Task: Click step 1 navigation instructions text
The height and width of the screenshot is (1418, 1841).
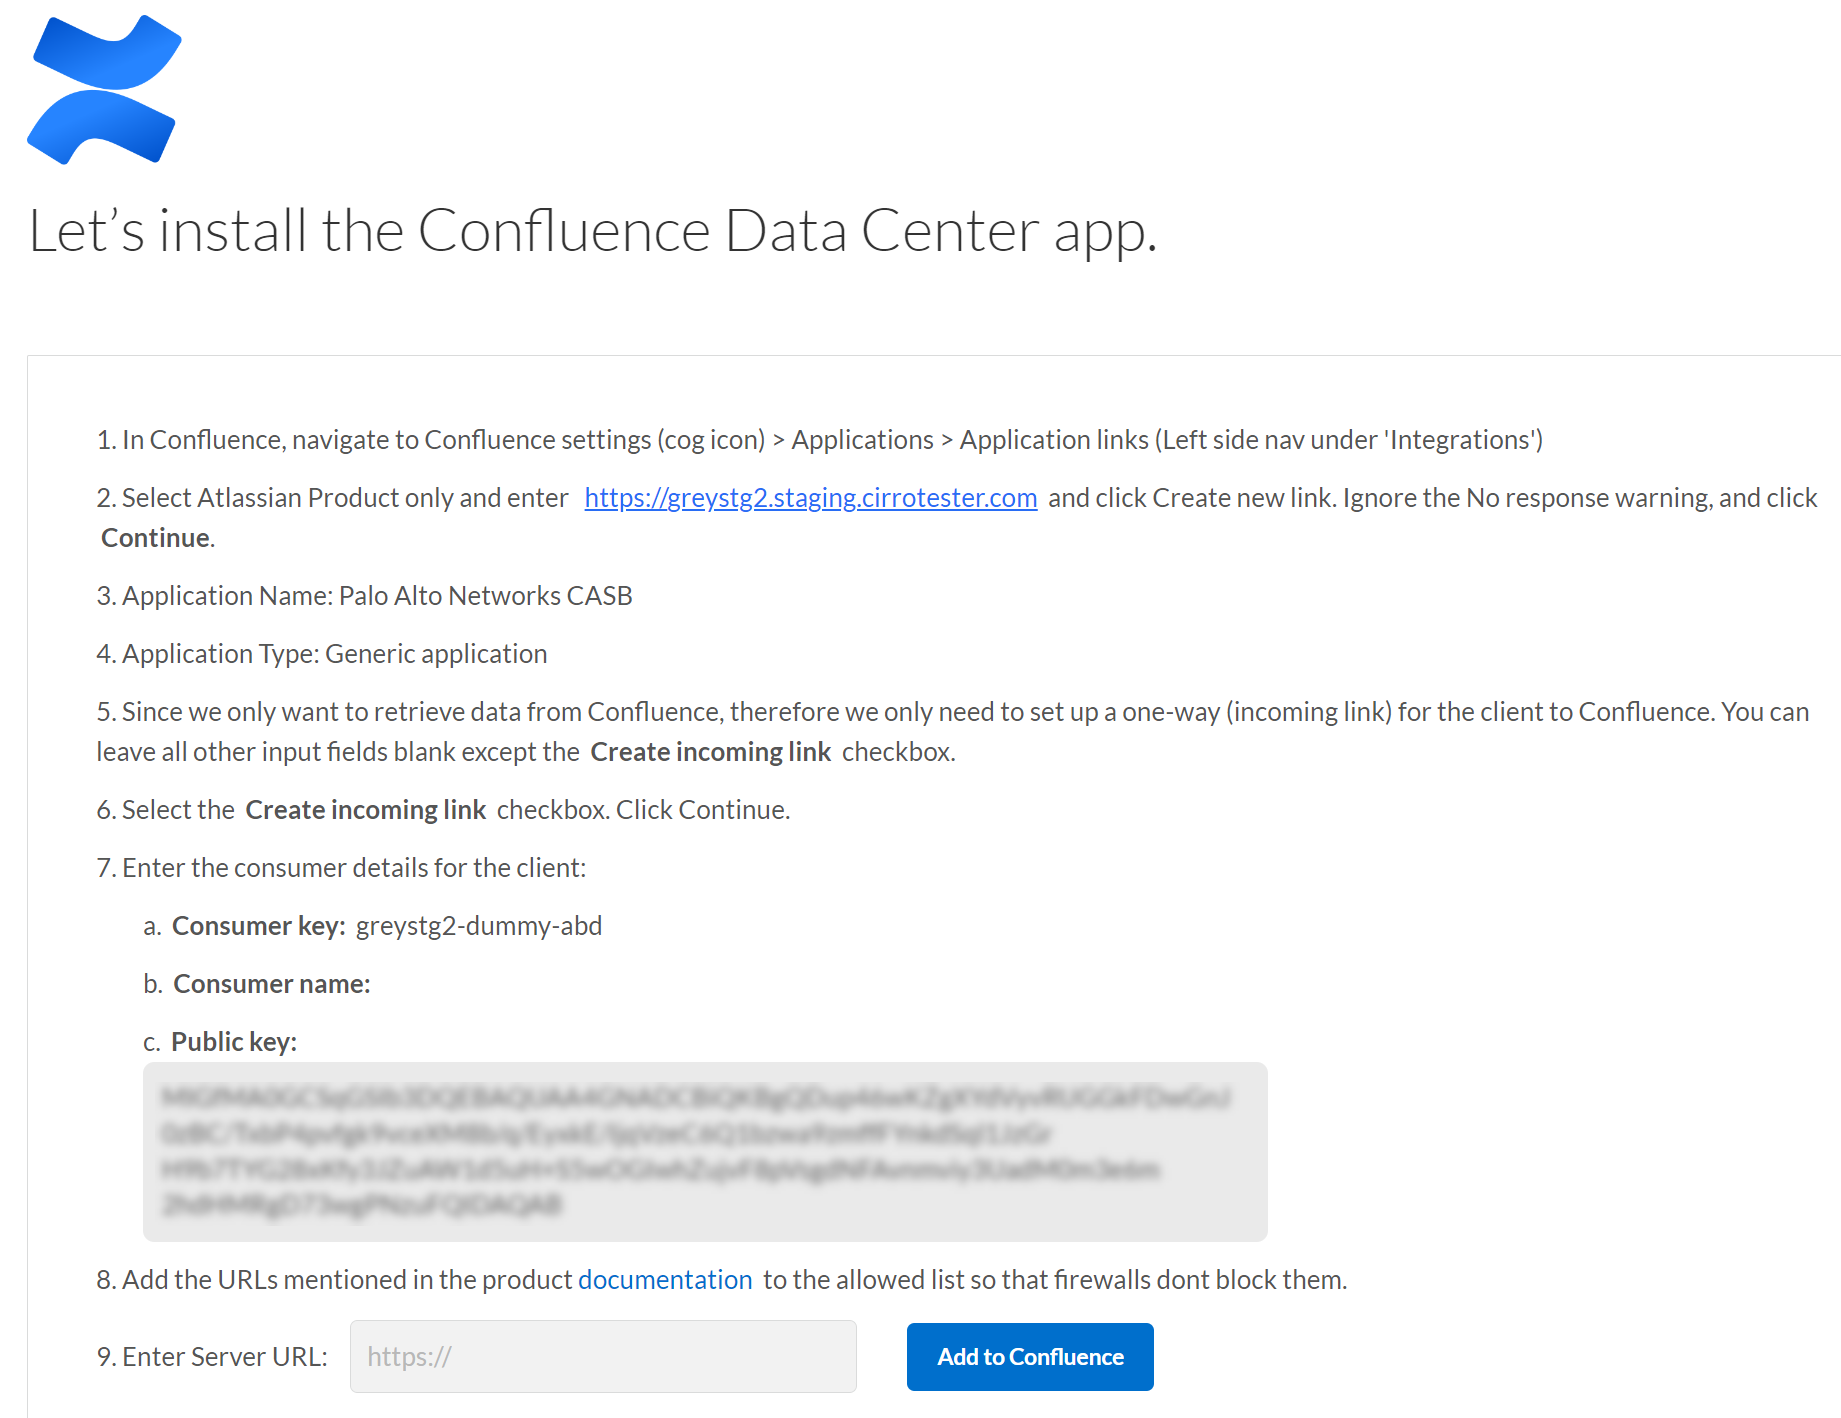Action: click(x=819, y=439)
